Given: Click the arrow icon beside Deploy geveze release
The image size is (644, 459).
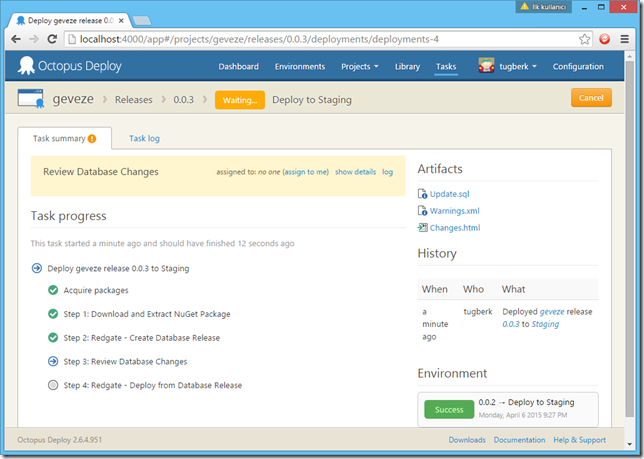Looking at the screenshot, I should coord(37,269).
